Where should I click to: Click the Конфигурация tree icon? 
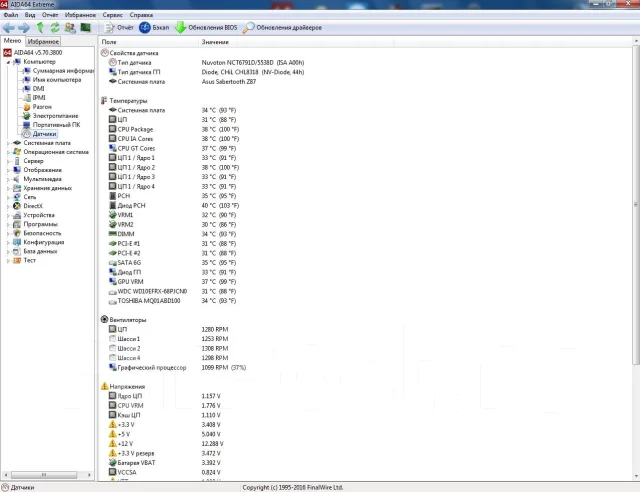coord(17,242)
